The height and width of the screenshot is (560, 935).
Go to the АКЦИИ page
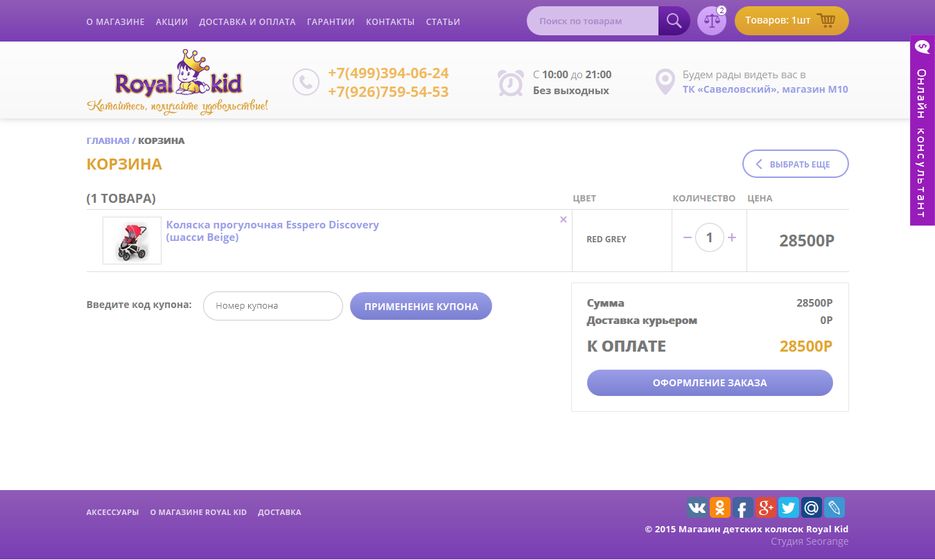(172, 21)
